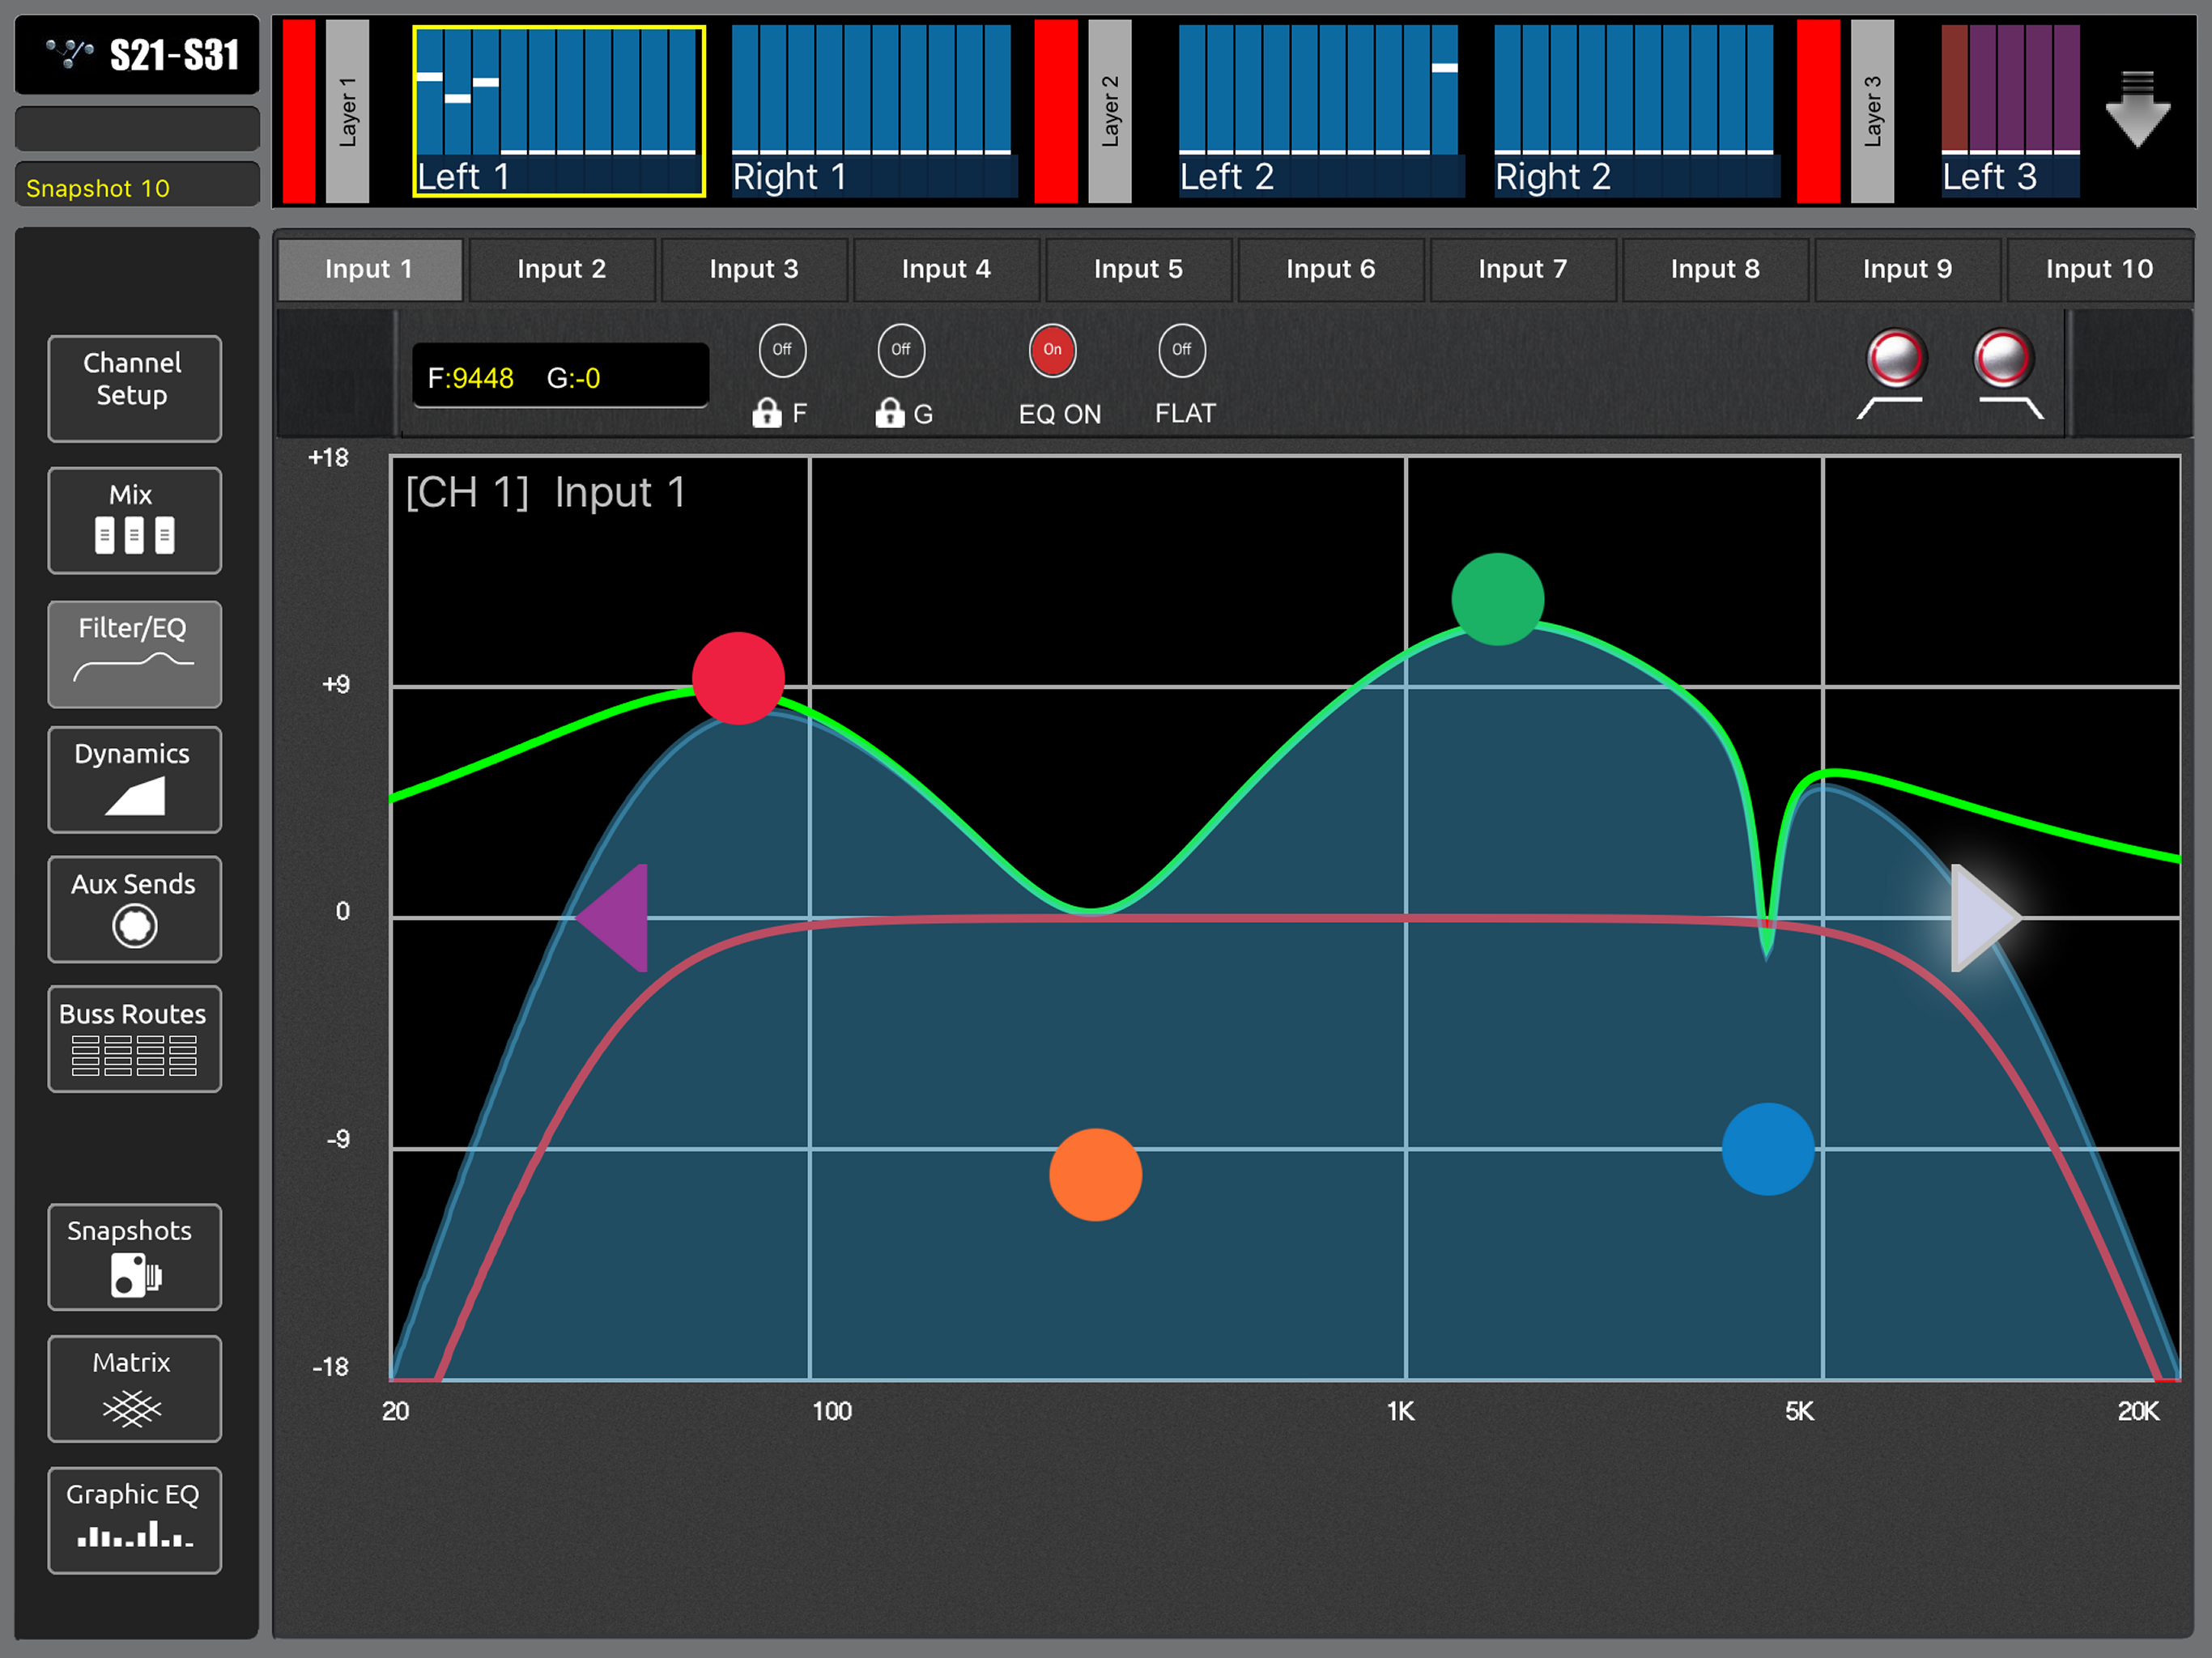Open Aux Sends panel

(x=134, y=909)
